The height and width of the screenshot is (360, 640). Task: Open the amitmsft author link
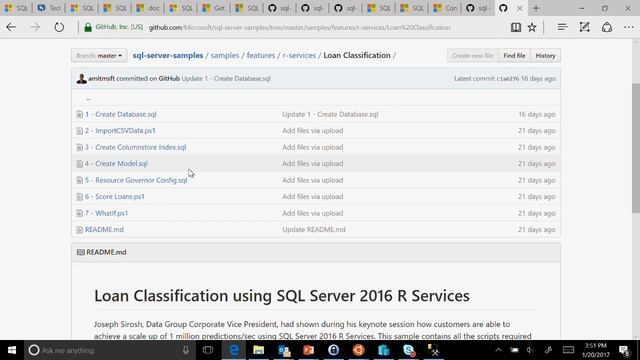pyautogui.click(x=102, y=78)
